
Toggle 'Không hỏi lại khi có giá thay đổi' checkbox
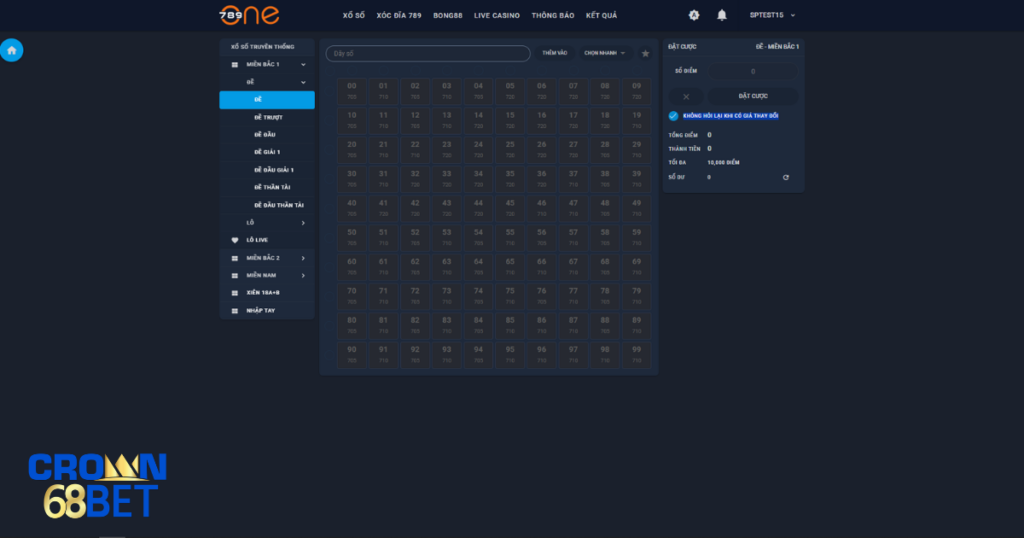[673, 116]
